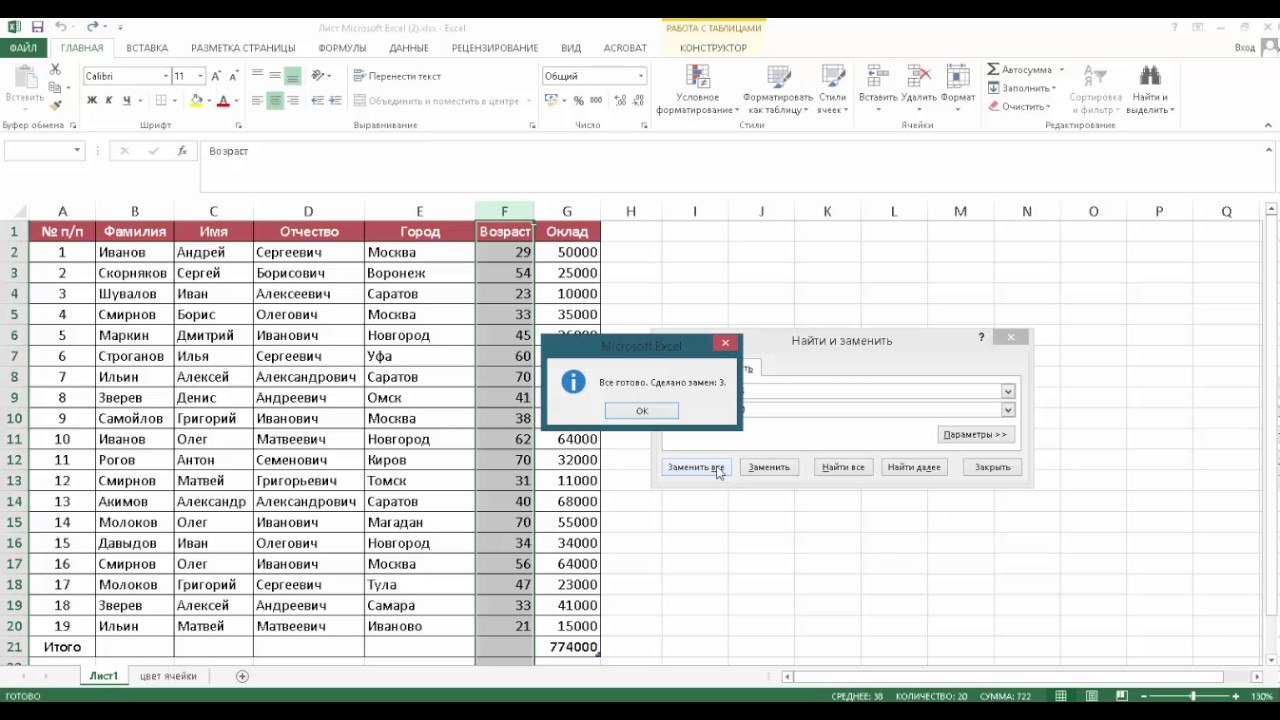Apply the yellow fill color swatch
The image size is (1280, 720).
pyautogui.click(x=196, y=101)
